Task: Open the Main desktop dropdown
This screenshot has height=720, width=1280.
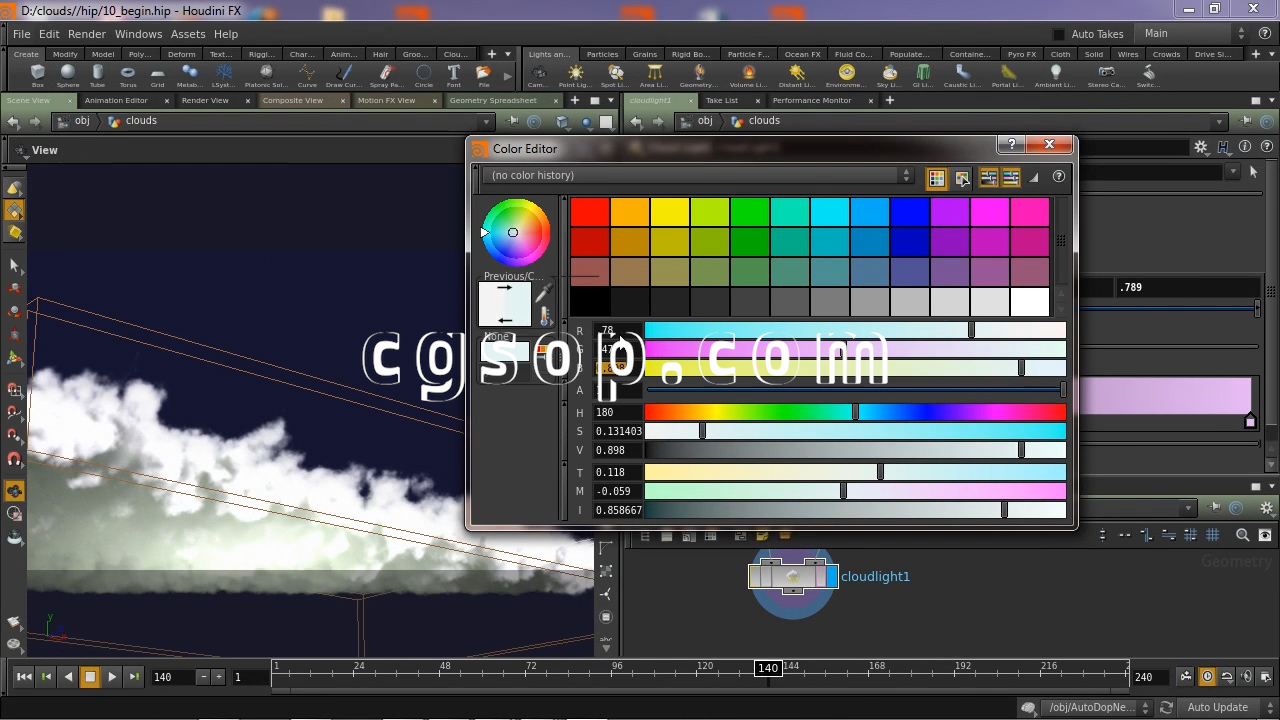Action: coord(1196,33)
